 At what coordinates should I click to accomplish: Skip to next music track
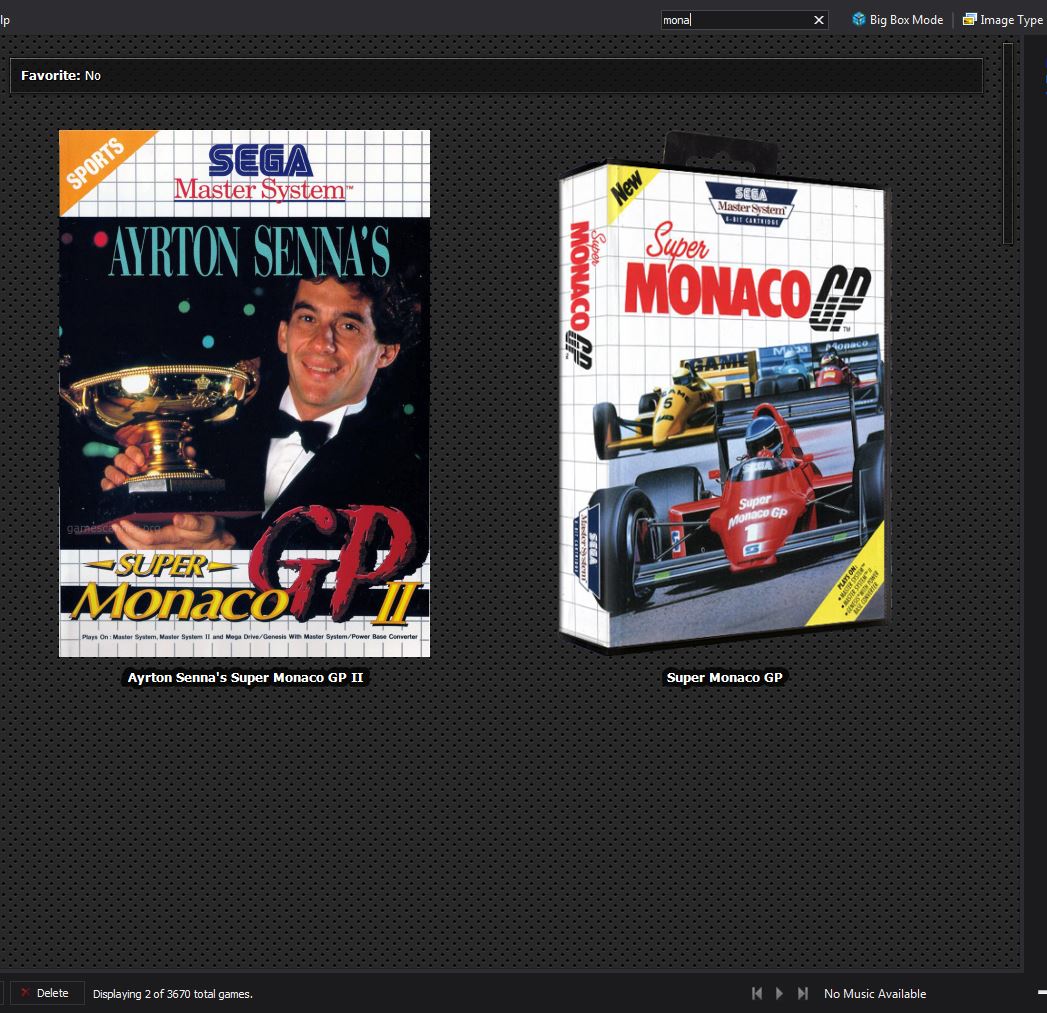click(803, 994)
